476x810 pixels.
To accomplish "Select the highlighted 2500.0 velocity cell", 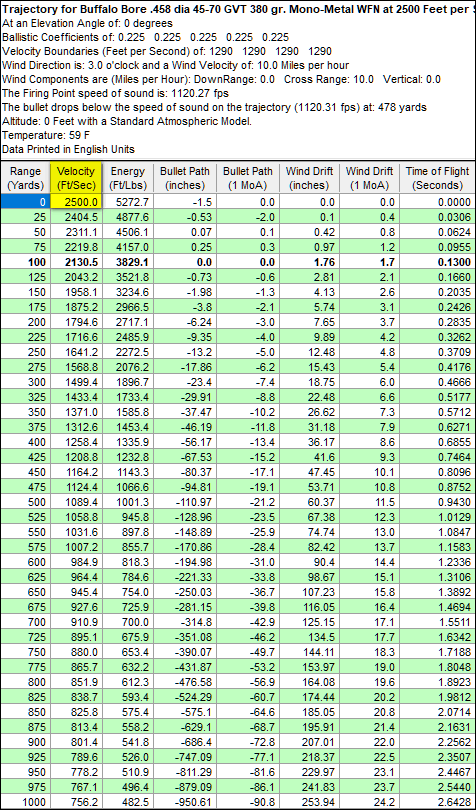I will click(x=76, y=201).
